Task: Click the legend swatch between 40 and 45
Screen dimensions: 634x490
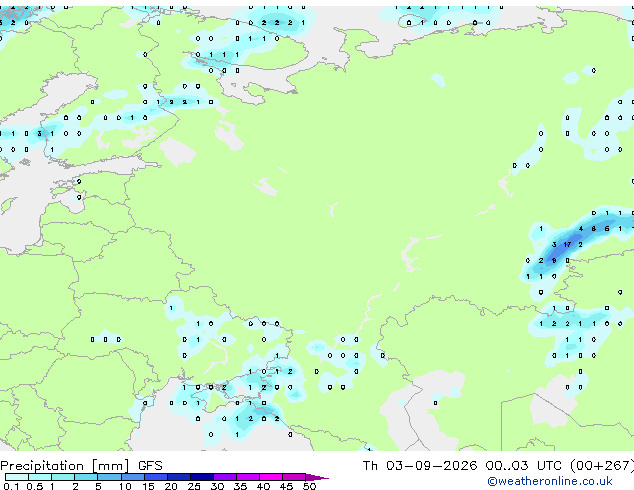Action: click(271, 477)
